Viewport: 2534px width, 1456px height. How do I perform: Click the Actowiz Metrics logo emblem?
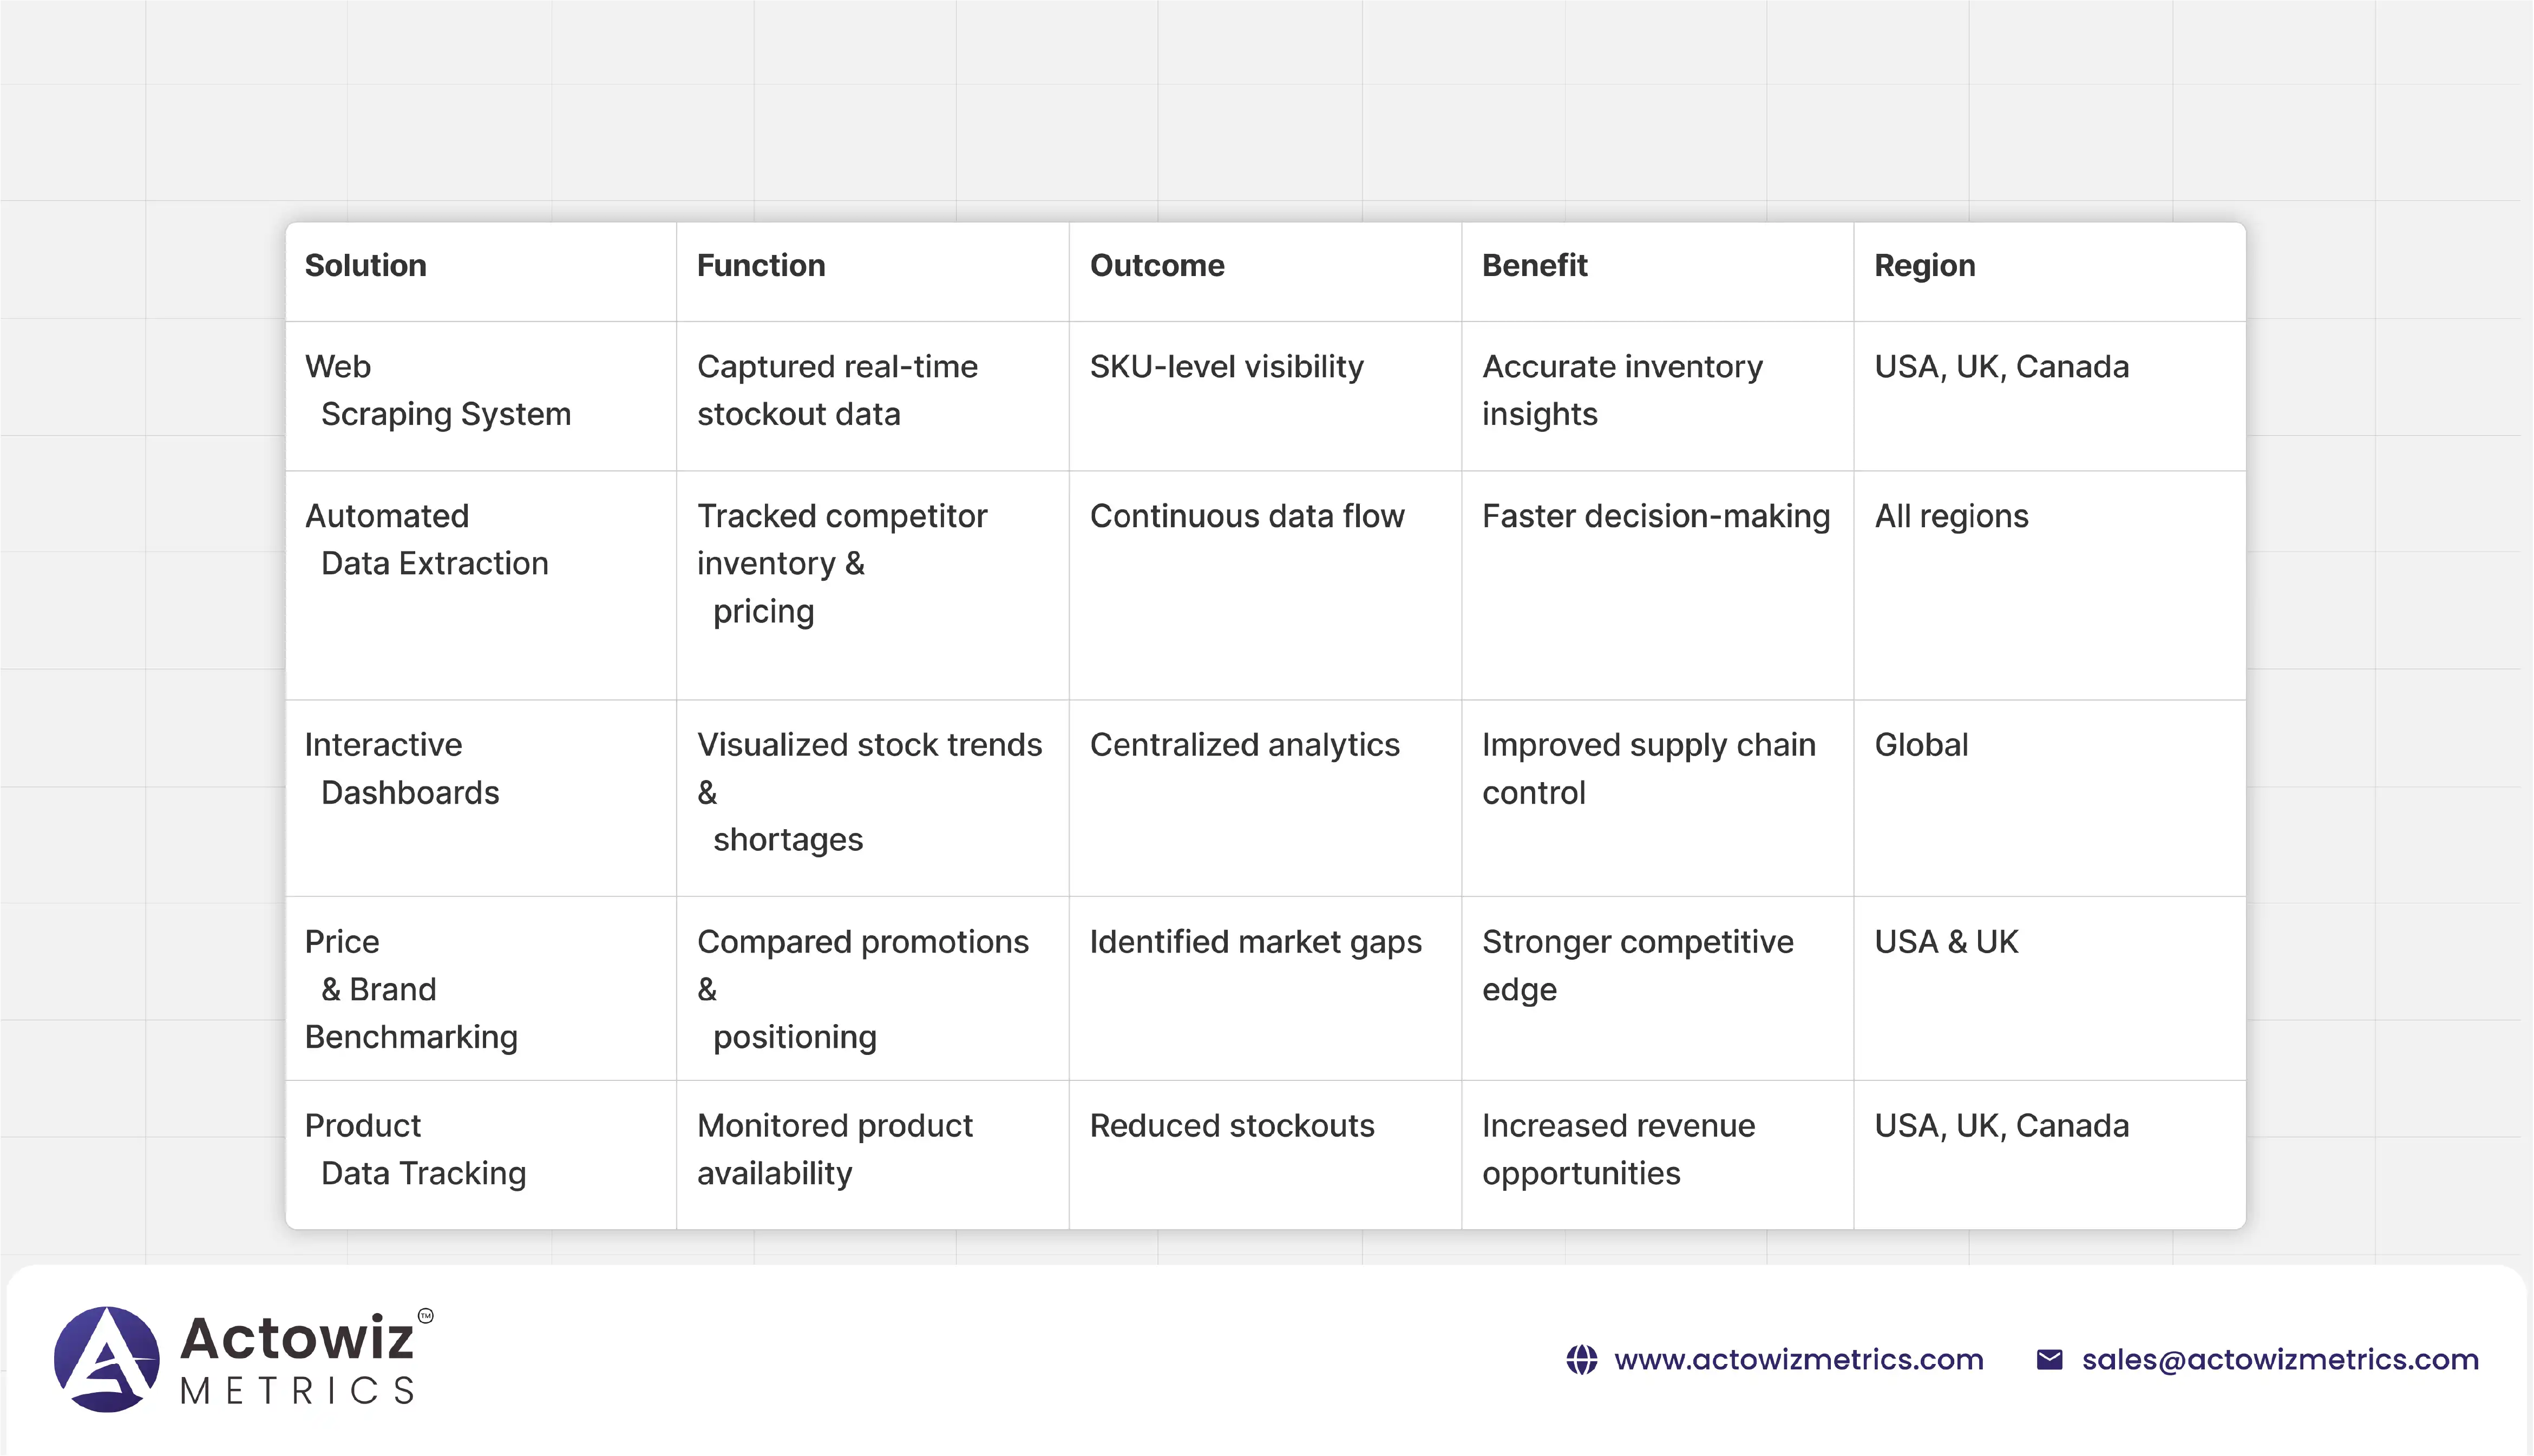pyautogui.click(x=106, y=1358)
